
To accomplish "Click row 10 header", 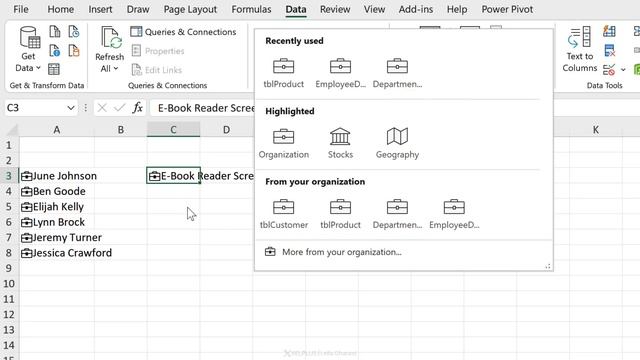I will click(9, 284).
